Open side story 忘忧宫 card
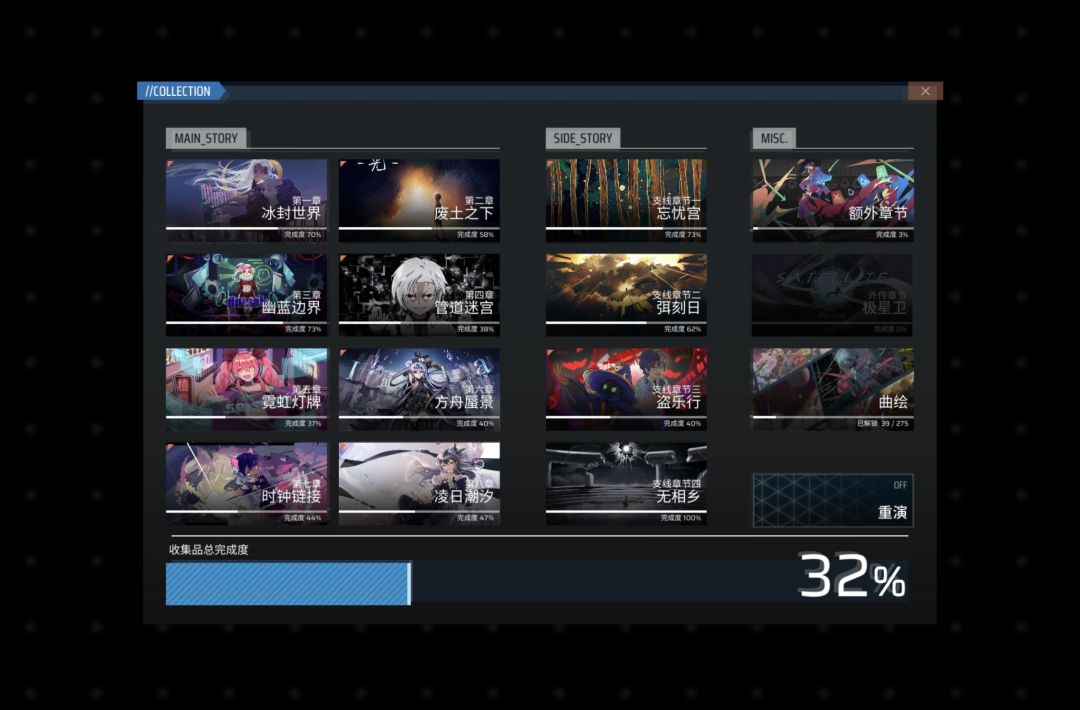The height and width of the screenshot is (710, 1080). coord(626,200)
